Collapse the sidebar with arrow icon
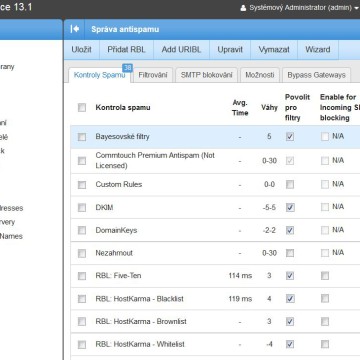 (75, 29)
